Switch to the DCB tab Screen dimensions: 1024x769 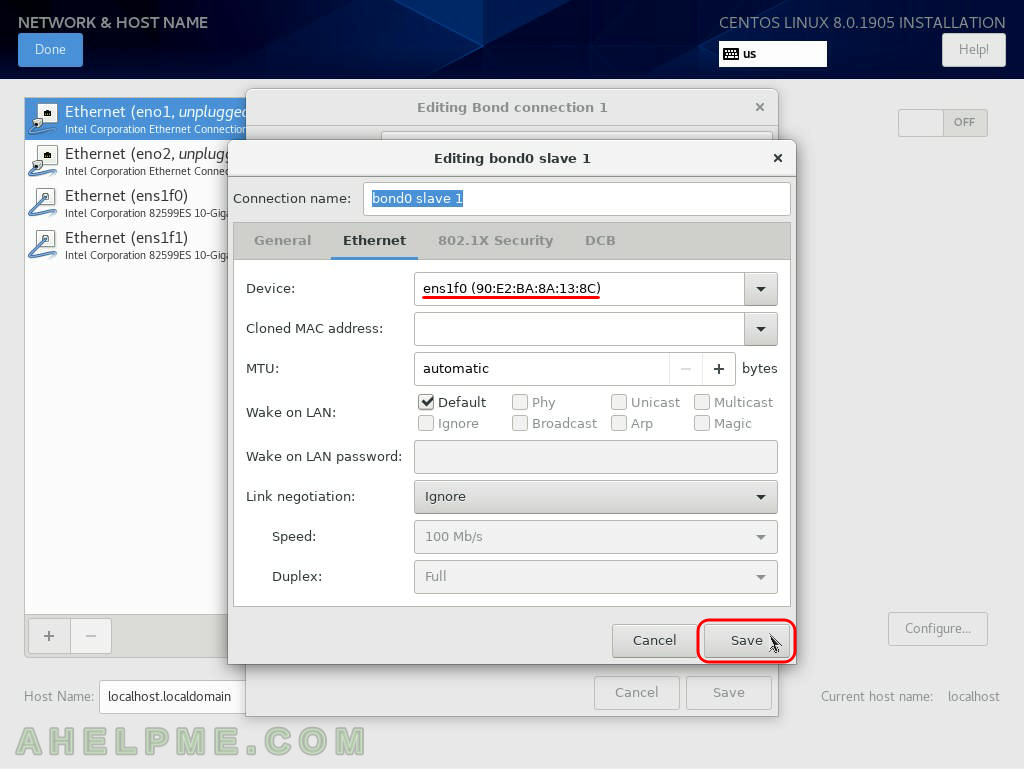pos(600,241)
